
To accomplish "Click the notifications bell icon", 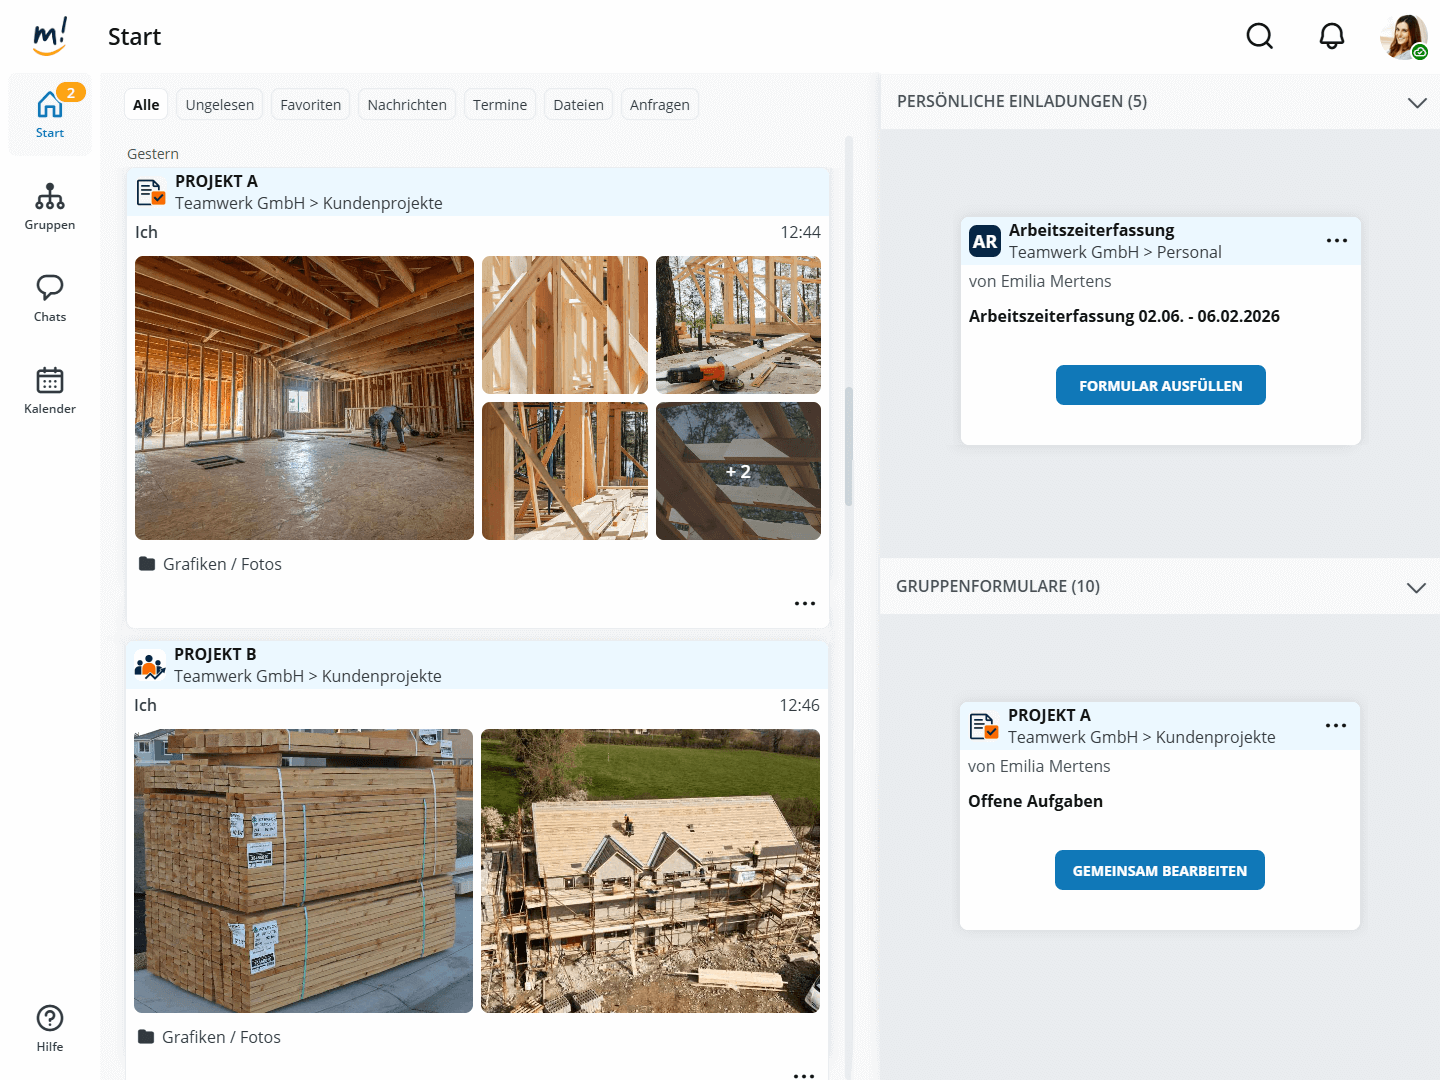I will pos(1331,37).
